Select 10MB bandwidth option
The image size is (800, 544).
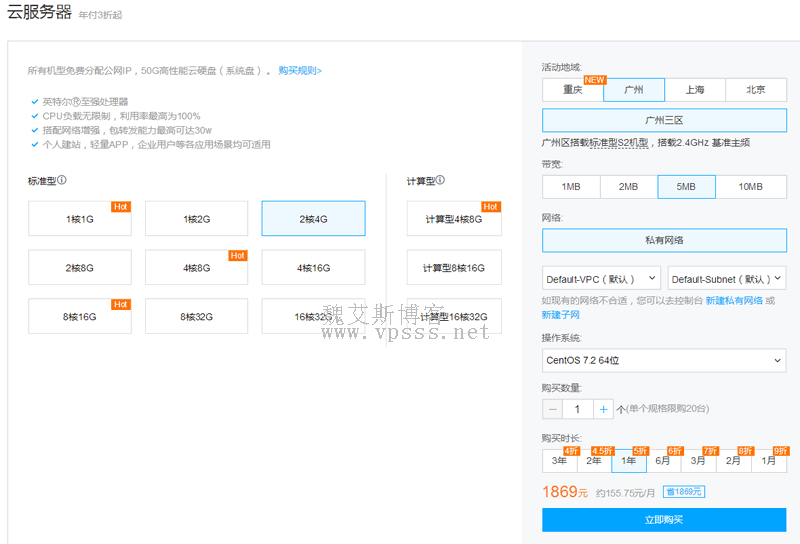point(750,187)
